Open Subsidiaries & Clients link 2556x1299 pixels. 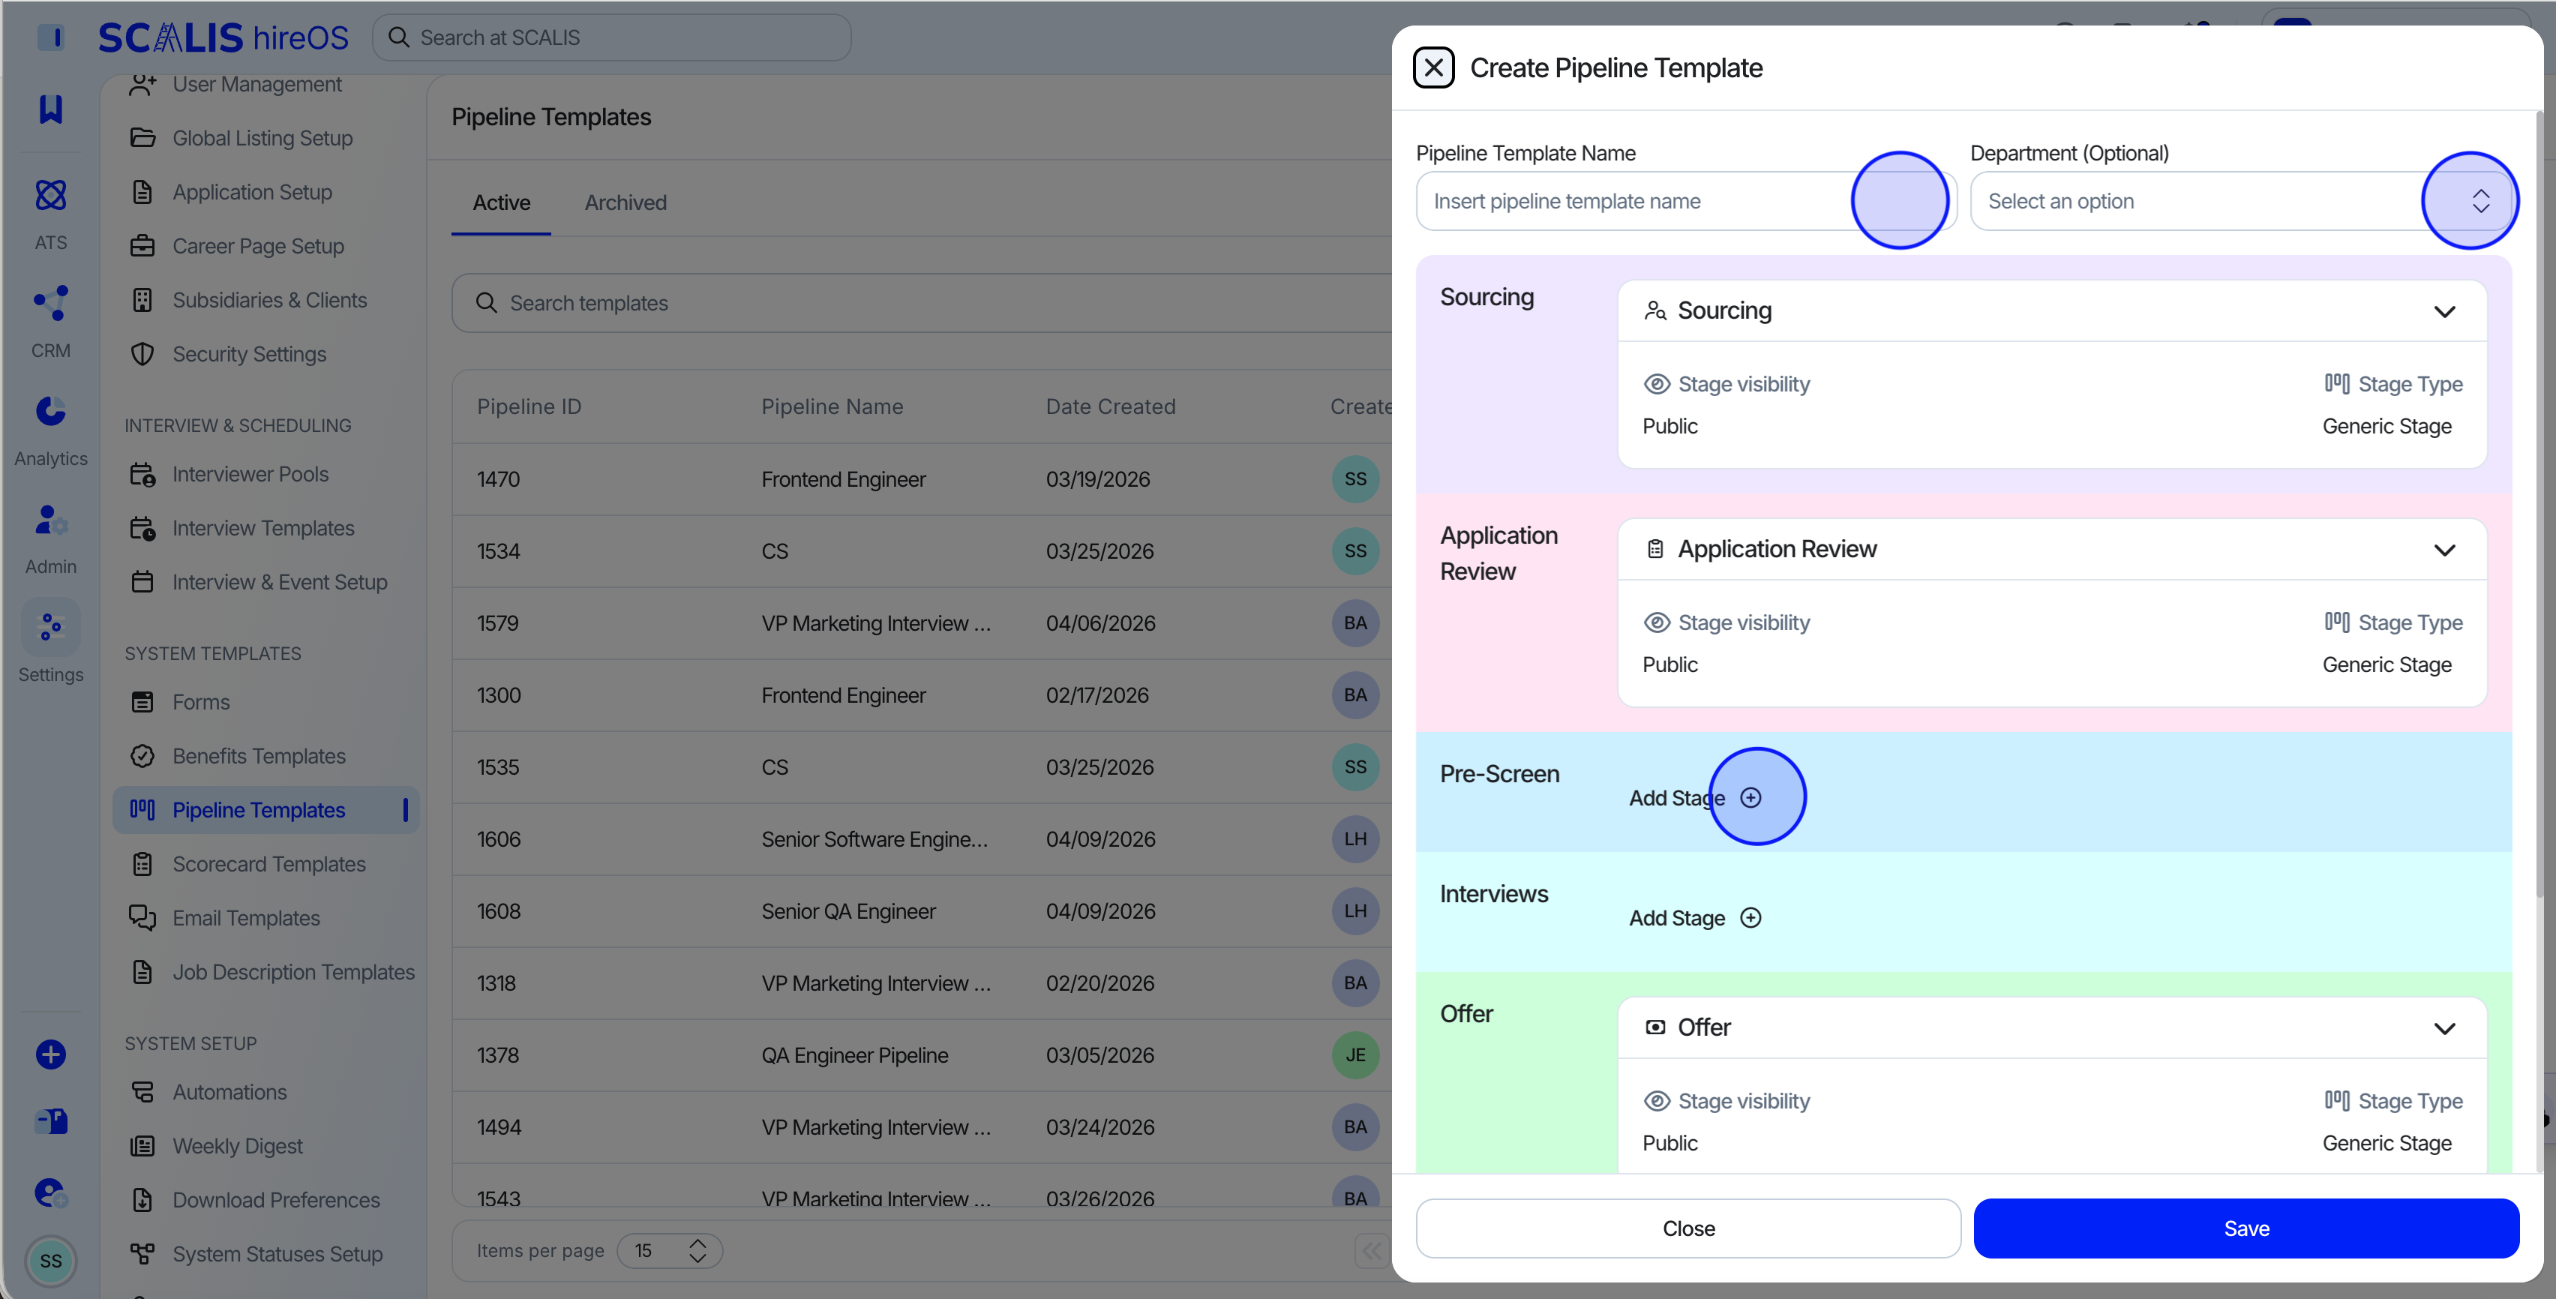click(265, 300)
